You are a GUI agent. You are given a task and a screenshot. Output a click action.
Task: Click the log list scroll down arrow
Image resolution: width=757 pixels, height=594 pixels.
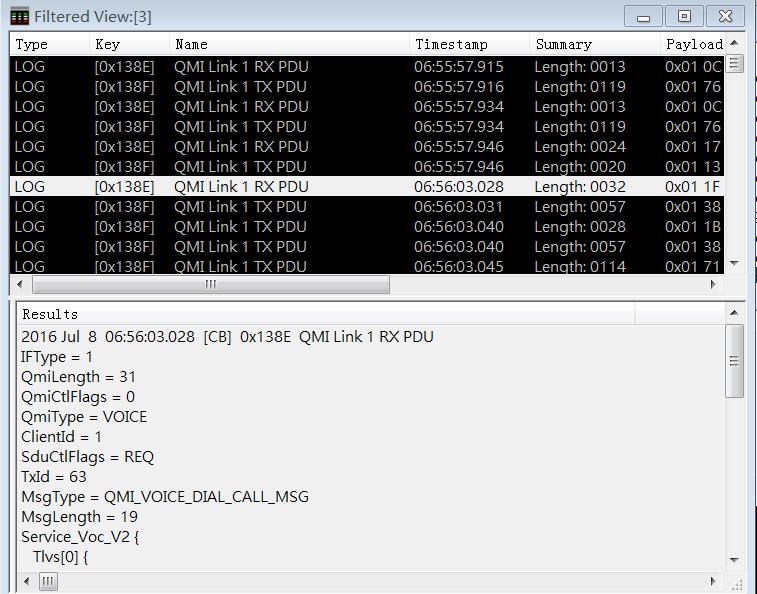734,264
